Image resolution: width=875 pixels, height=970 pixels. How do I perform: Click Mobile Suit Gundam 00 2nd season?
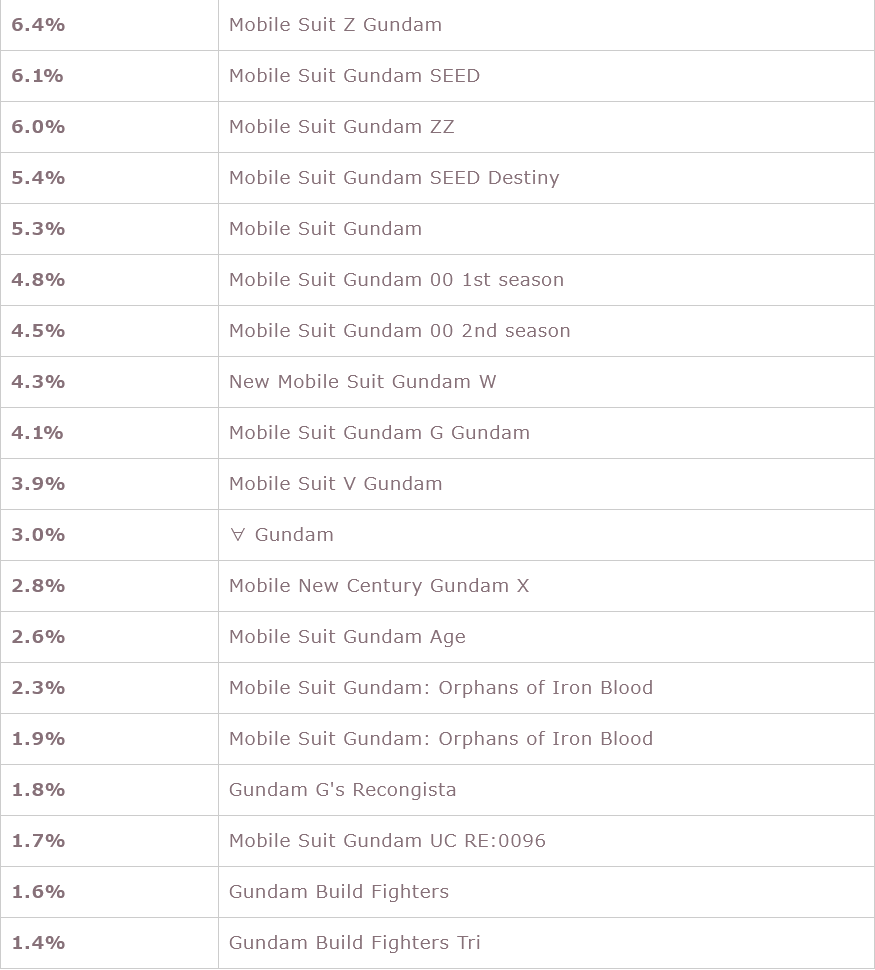point(400,330)
